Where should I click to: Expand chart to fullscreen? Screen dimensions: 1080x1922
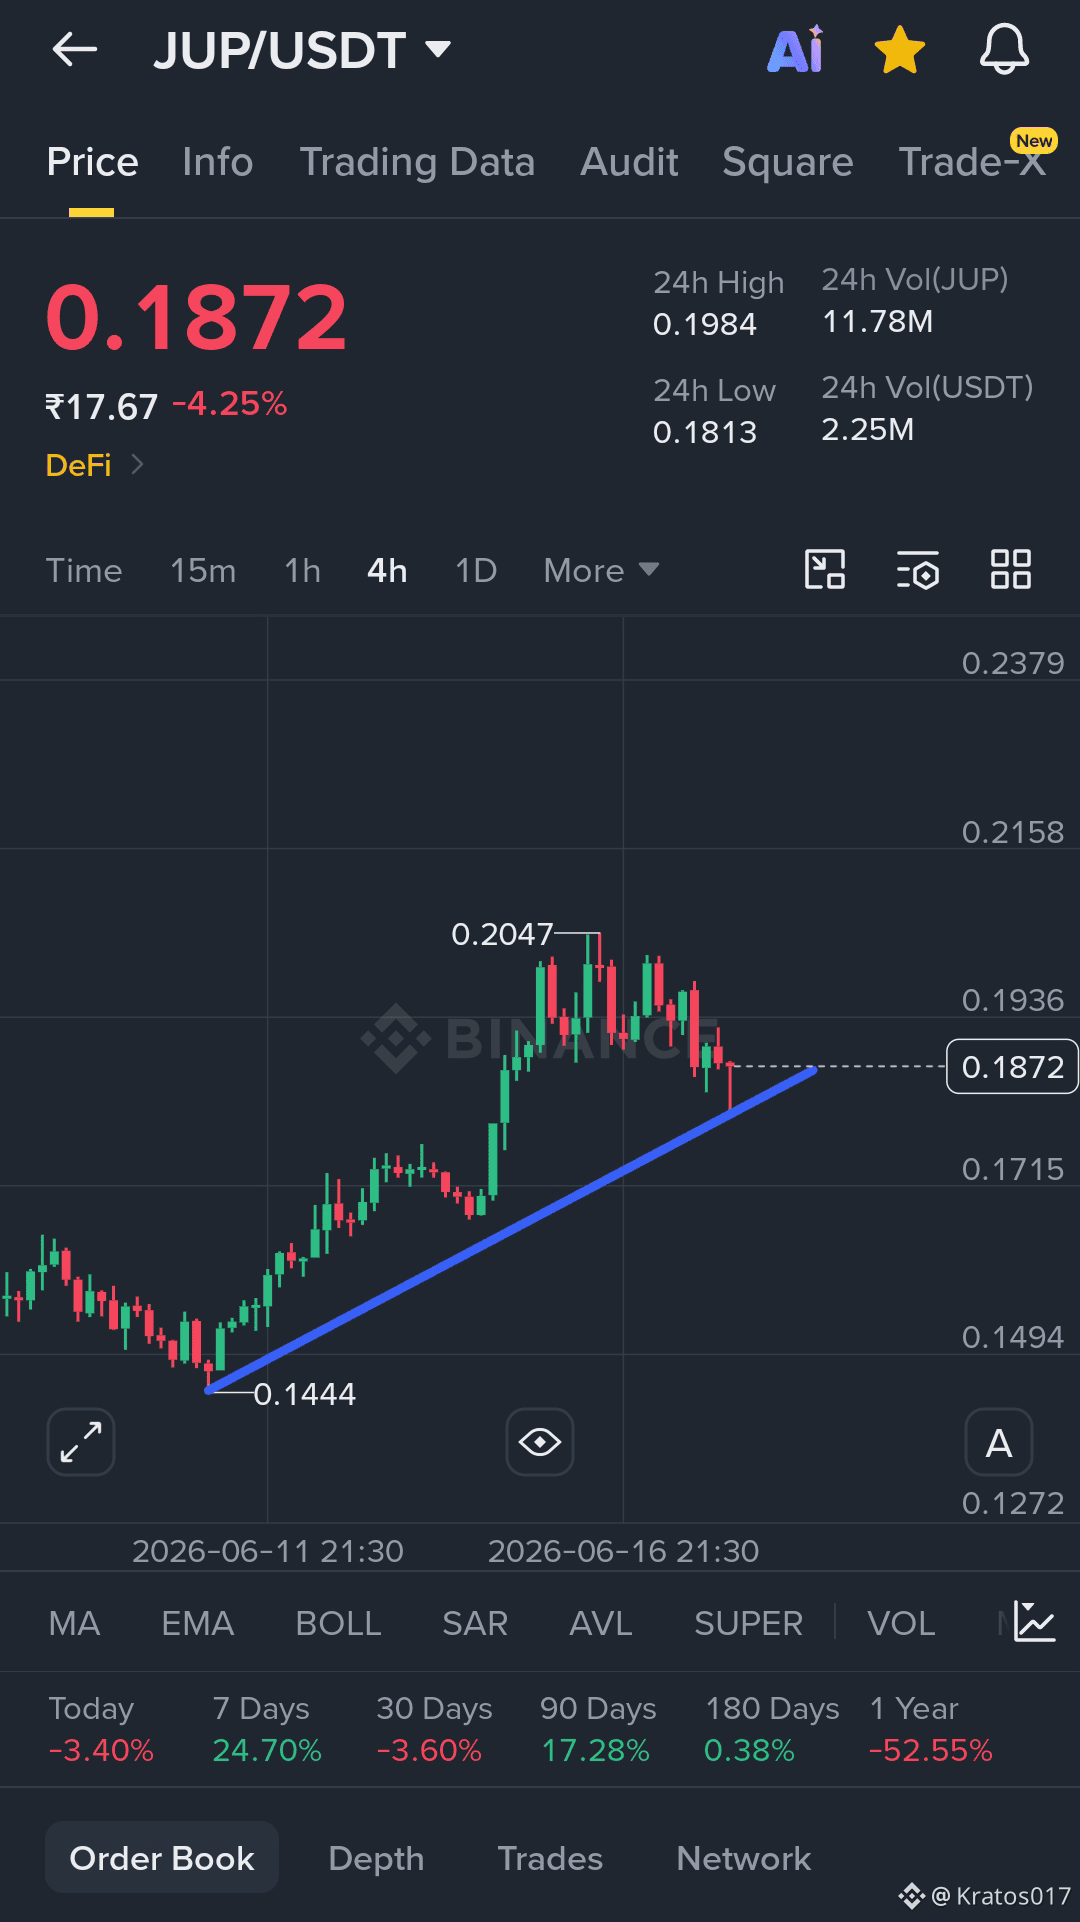click(81, 1442)
